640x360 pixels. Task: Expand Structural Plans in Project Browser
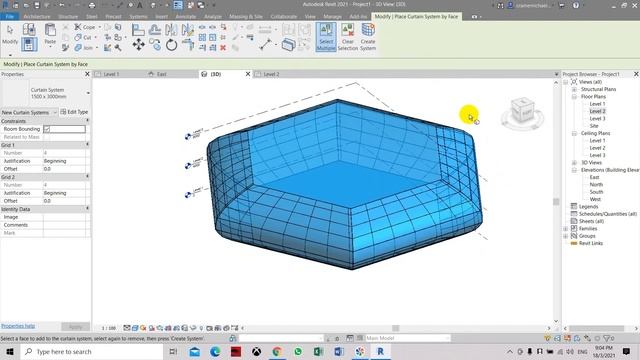coord(574,89)
